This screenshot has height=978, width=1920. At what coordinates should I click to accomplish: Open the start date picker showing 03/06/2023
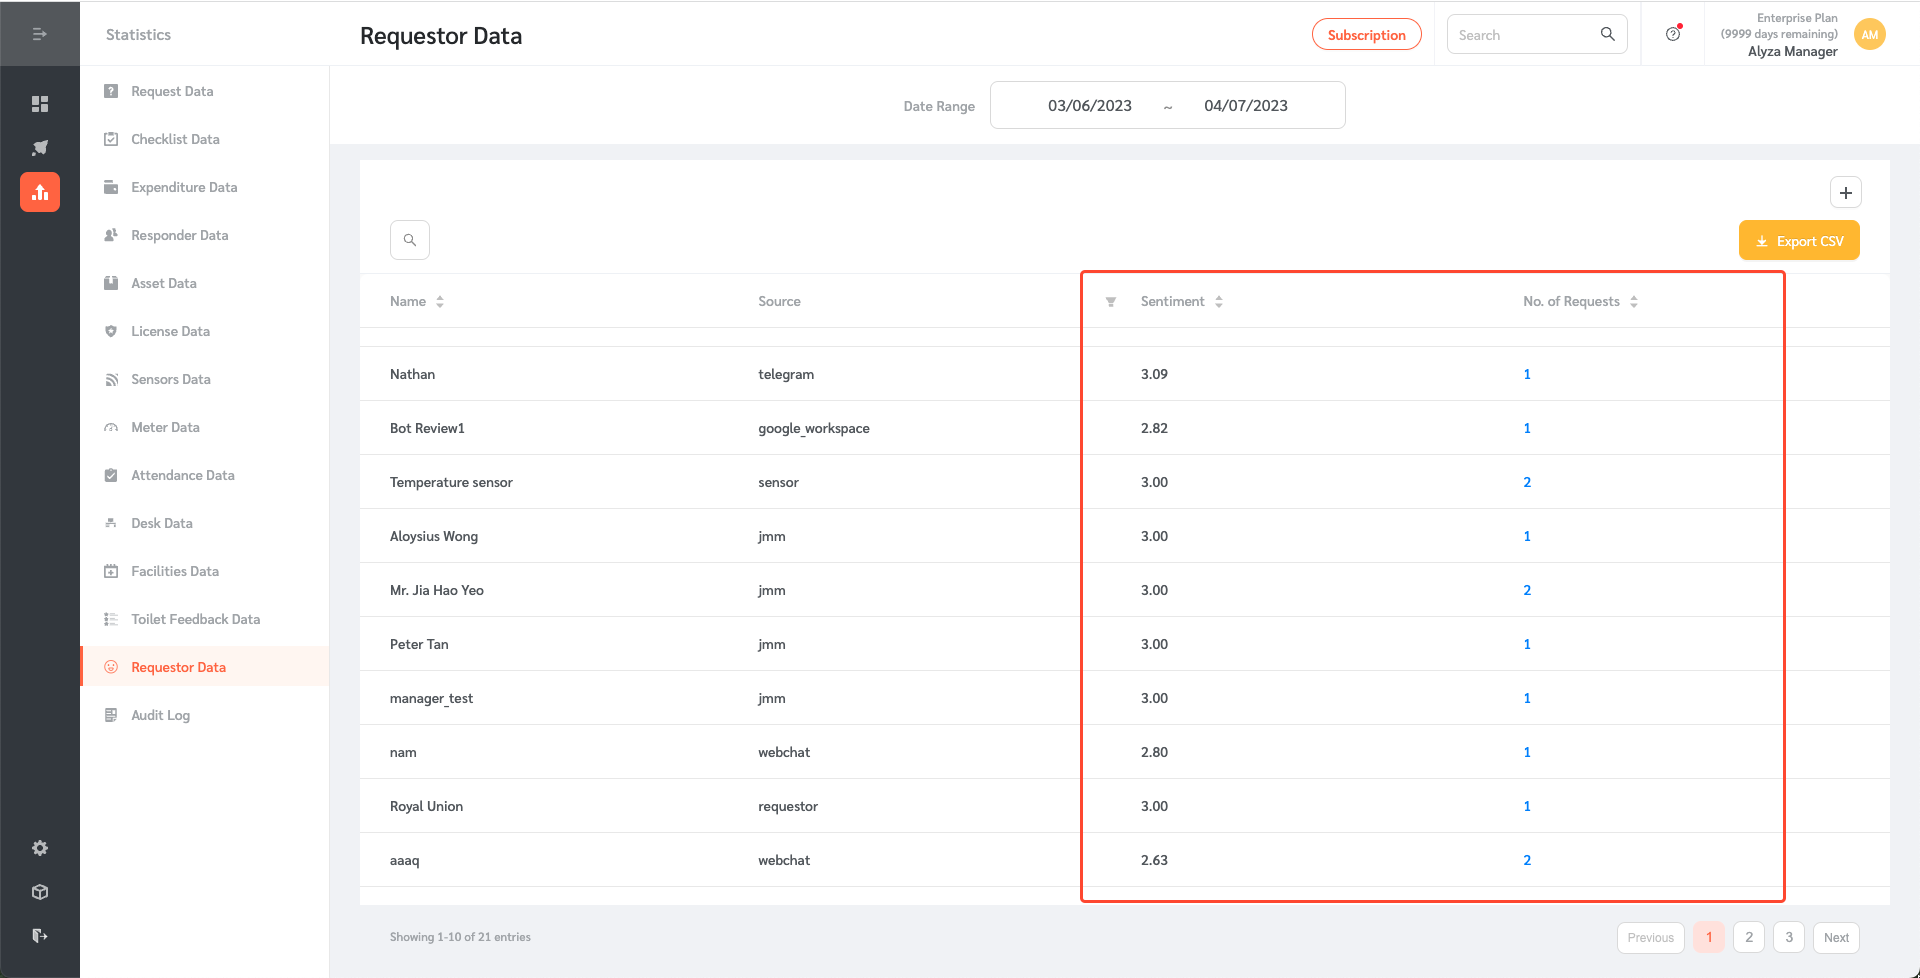click(1089, 105)
